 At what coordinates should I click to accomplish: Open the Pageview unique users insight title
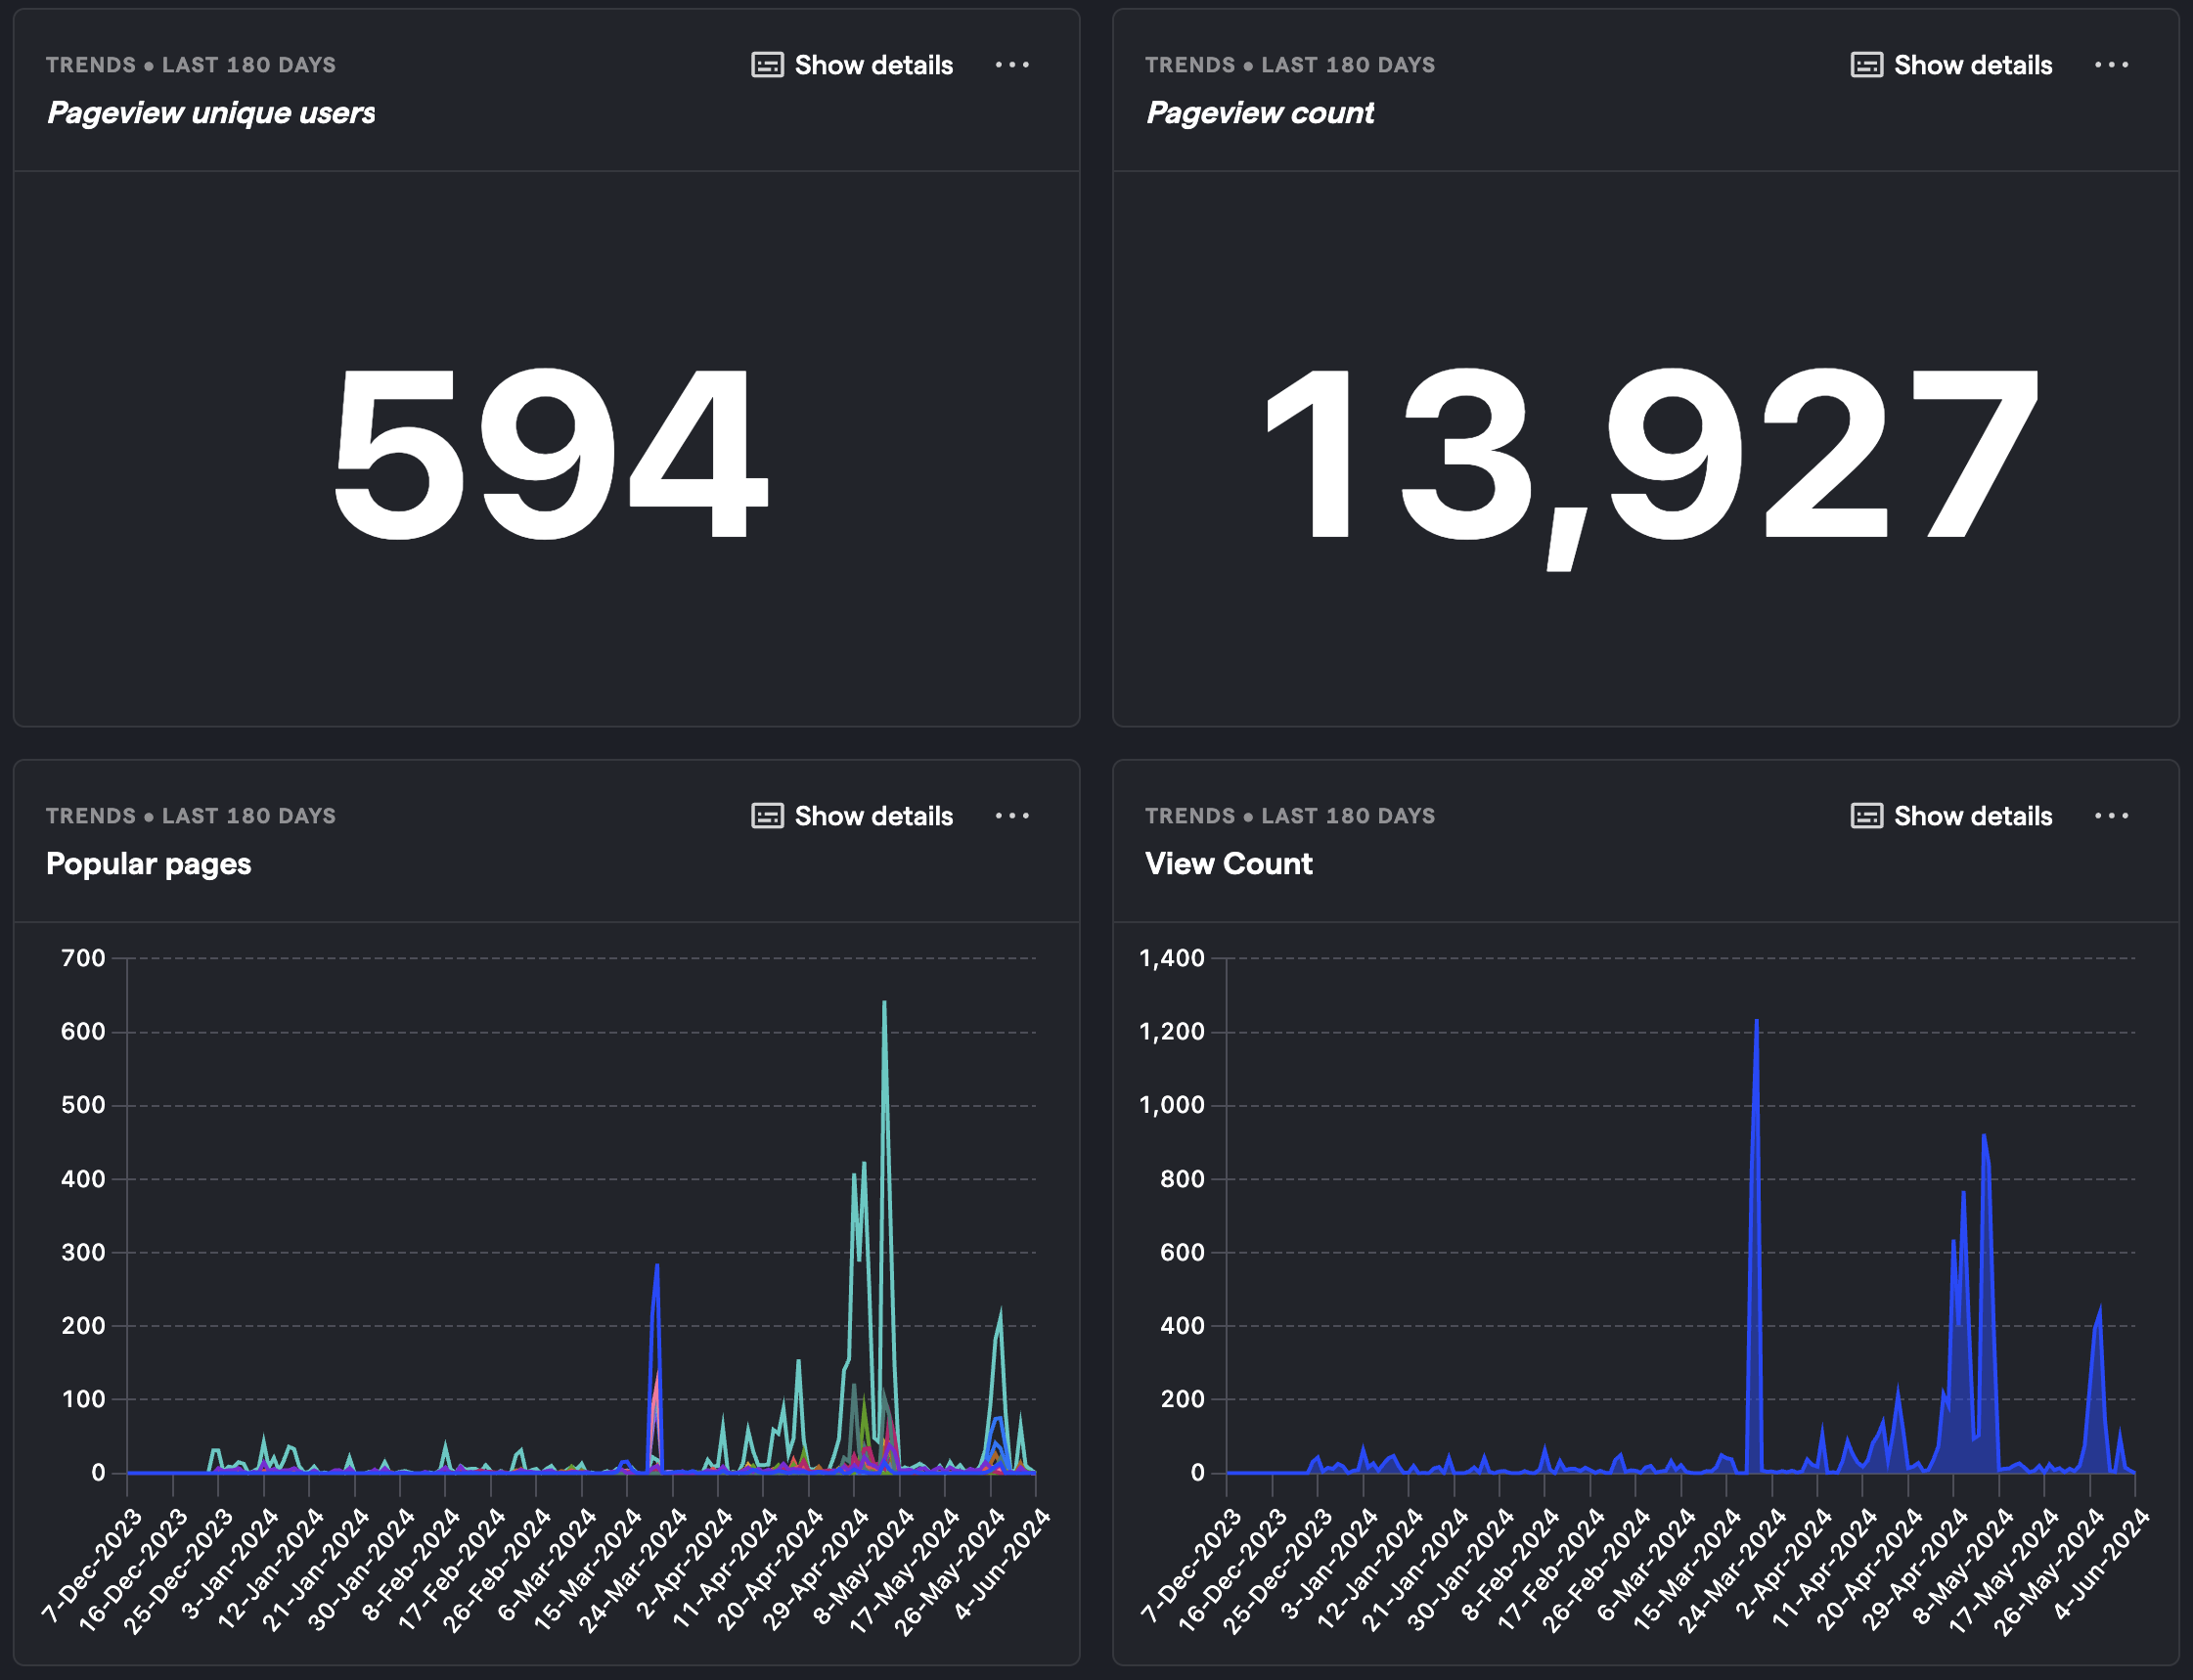[211, 113]
